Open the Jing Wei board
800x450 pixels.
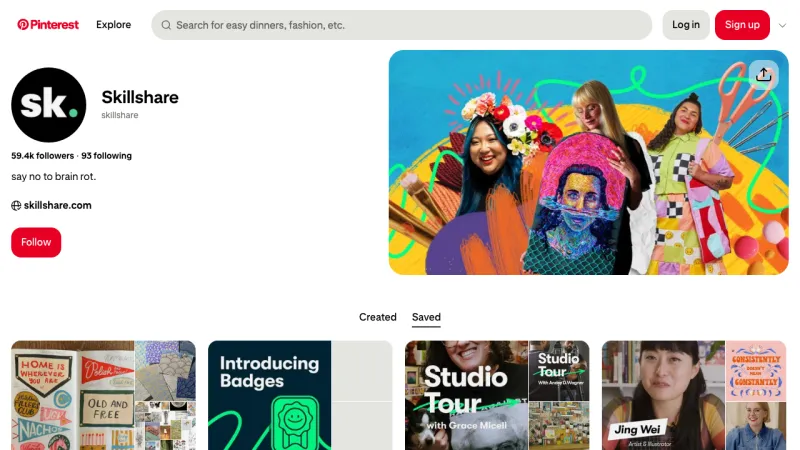point(694,395)
